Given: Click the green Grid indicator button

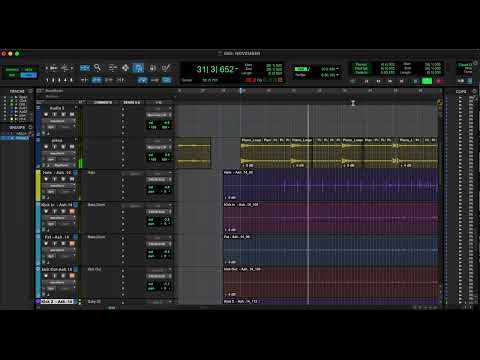Looking at the screenshot, I should tap(301, 69).
